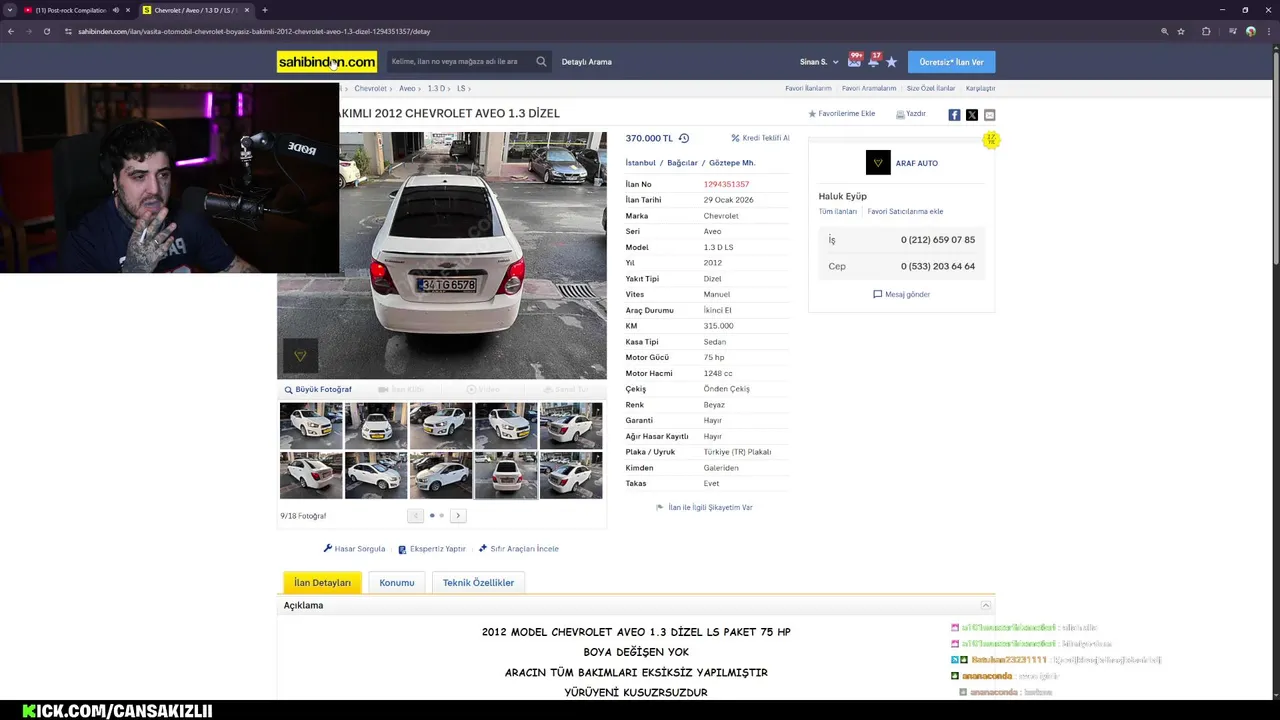Click Hasar Sorgula

click(x=354, y=549)
